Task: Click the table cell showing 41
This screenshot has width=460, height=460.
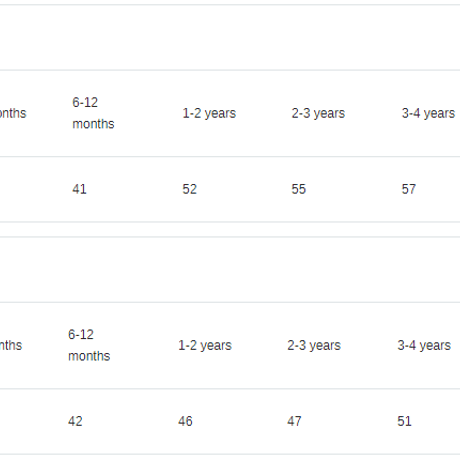Action: click(79, 189)
